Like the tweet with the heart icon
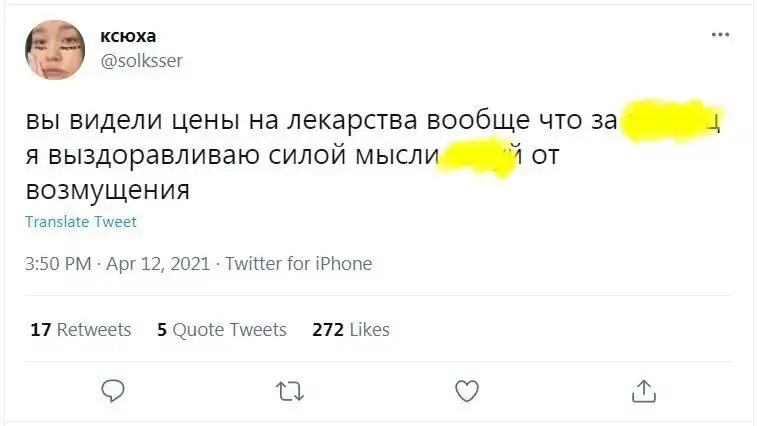Screen dimensions: 757x426 [467, 390]
